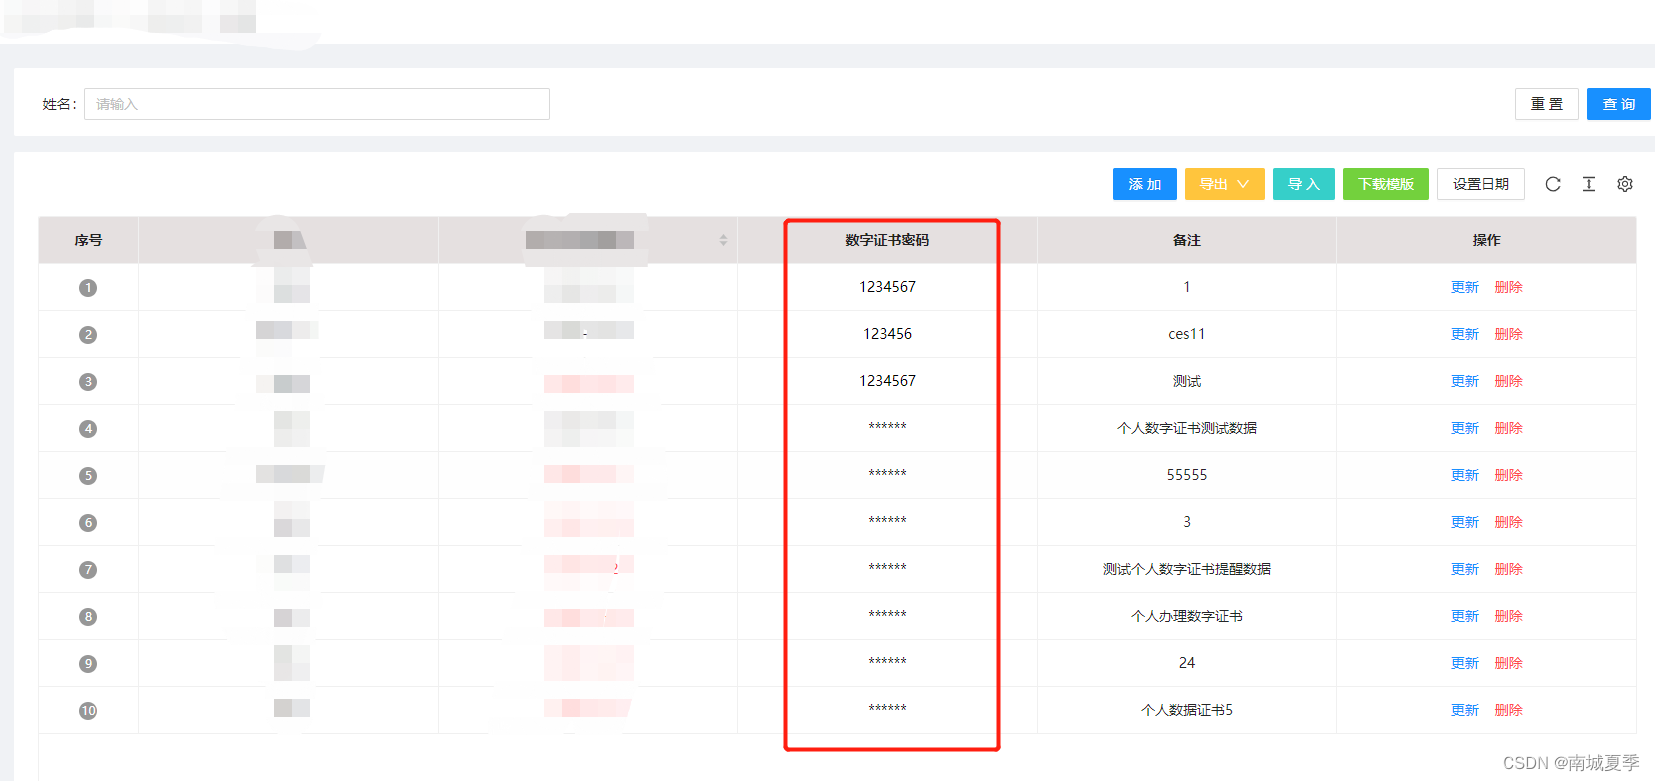The height and width of the screenshot is (781, 1655).
Task: Click 删除 in row 9
Action: [1509, 663]
